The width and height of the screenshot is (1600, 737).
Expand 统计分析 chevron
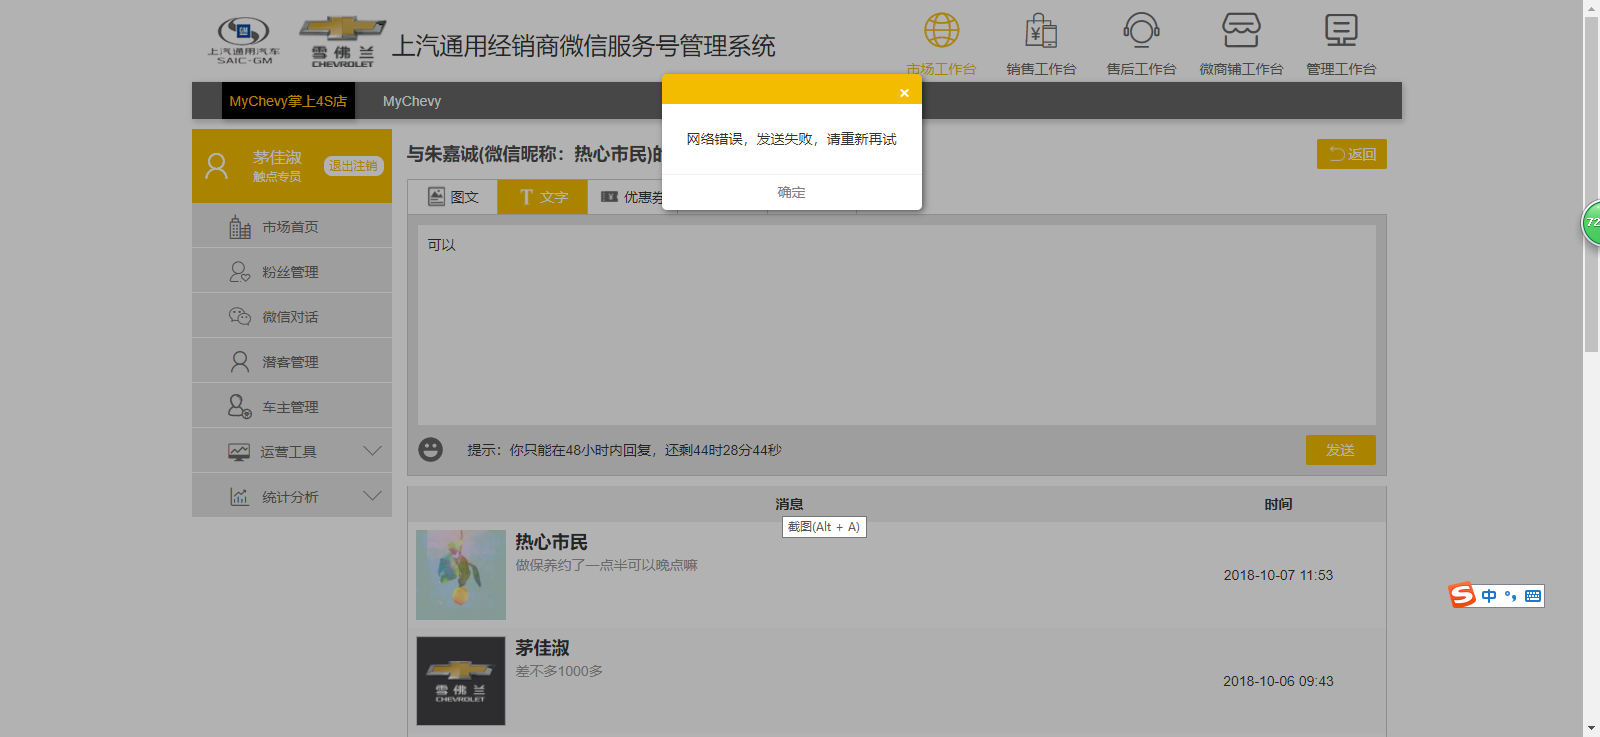[372, 496]
